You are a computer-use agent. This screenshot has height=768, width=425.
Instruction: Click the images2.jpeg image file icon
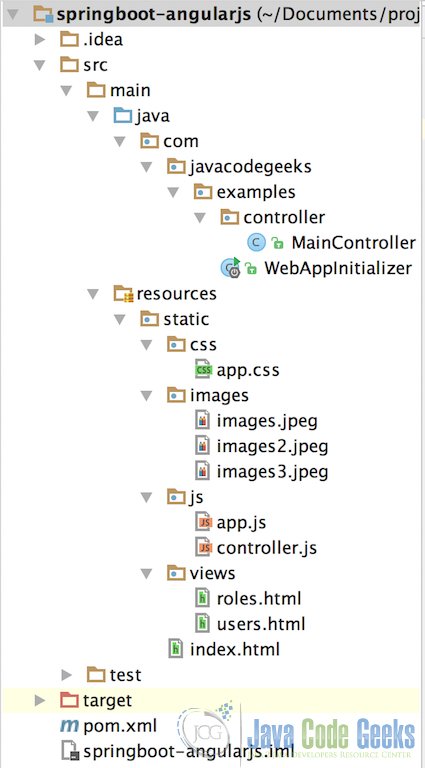202,446
